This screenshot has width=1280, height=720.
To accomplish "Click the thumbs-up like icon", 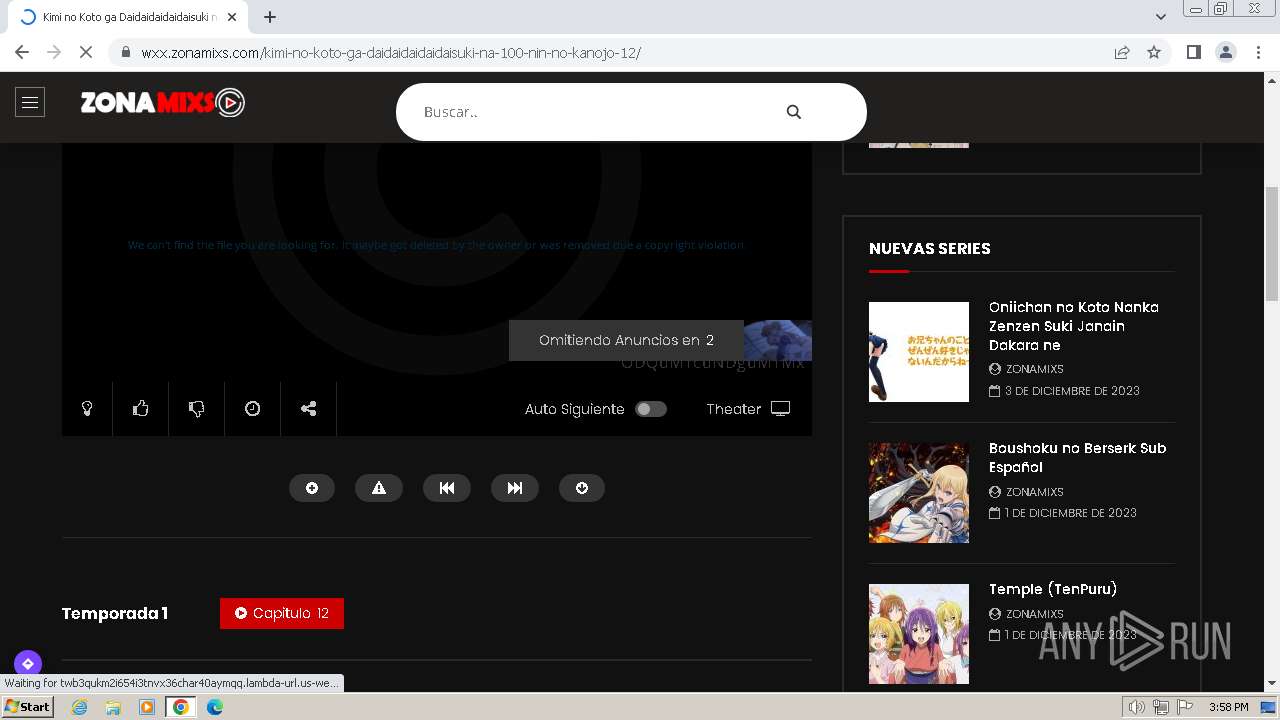I will point(141,408).
